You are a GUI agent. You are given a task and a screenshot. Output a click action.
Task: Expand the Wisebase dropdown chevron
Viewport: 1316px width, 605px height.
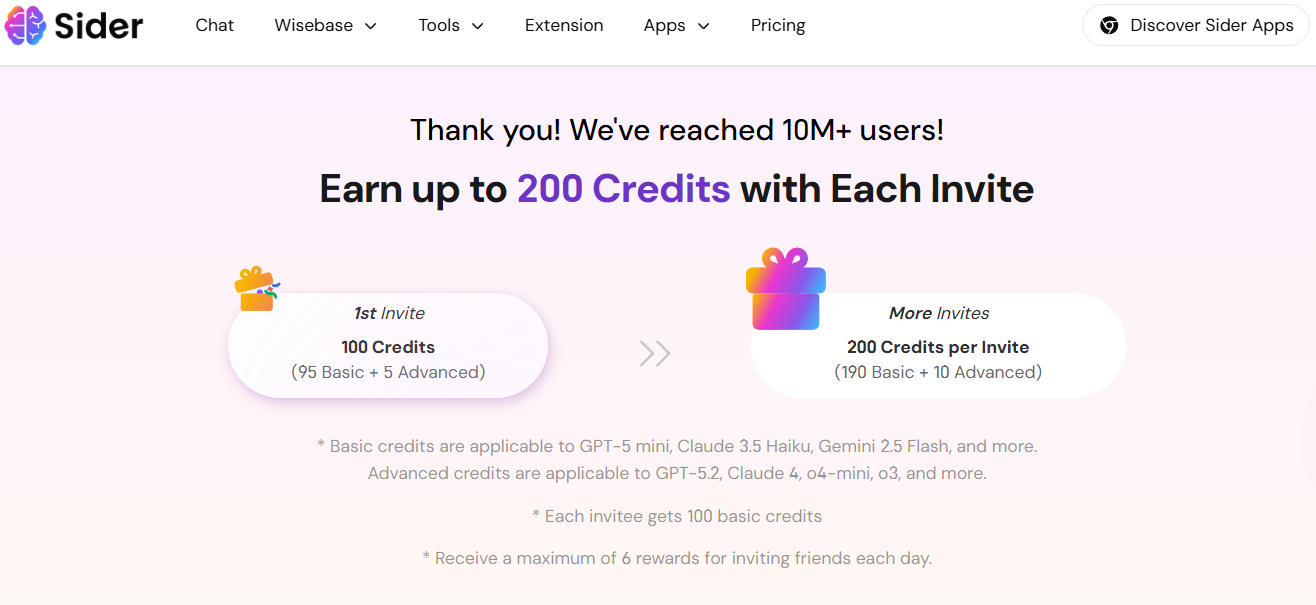point(371,27)
